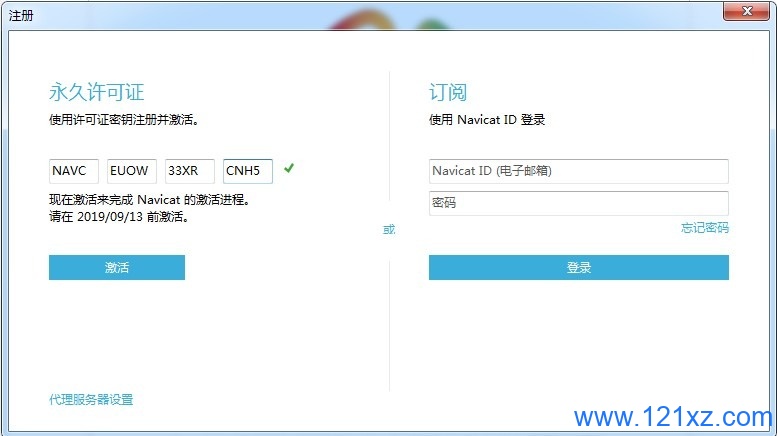Click the 使用许可证密钥注册并激活 text
The image size is (777, 436).
(123, 119)
